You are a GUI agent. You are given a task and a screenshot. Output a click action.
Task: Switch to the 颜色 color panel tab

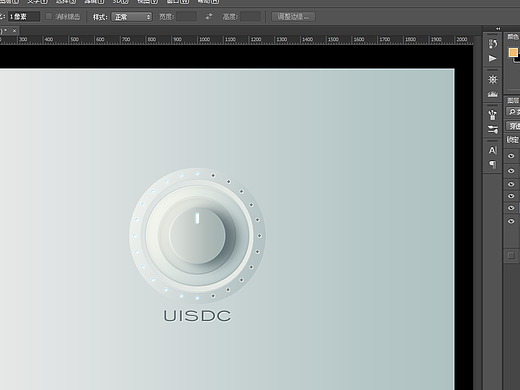513,37
